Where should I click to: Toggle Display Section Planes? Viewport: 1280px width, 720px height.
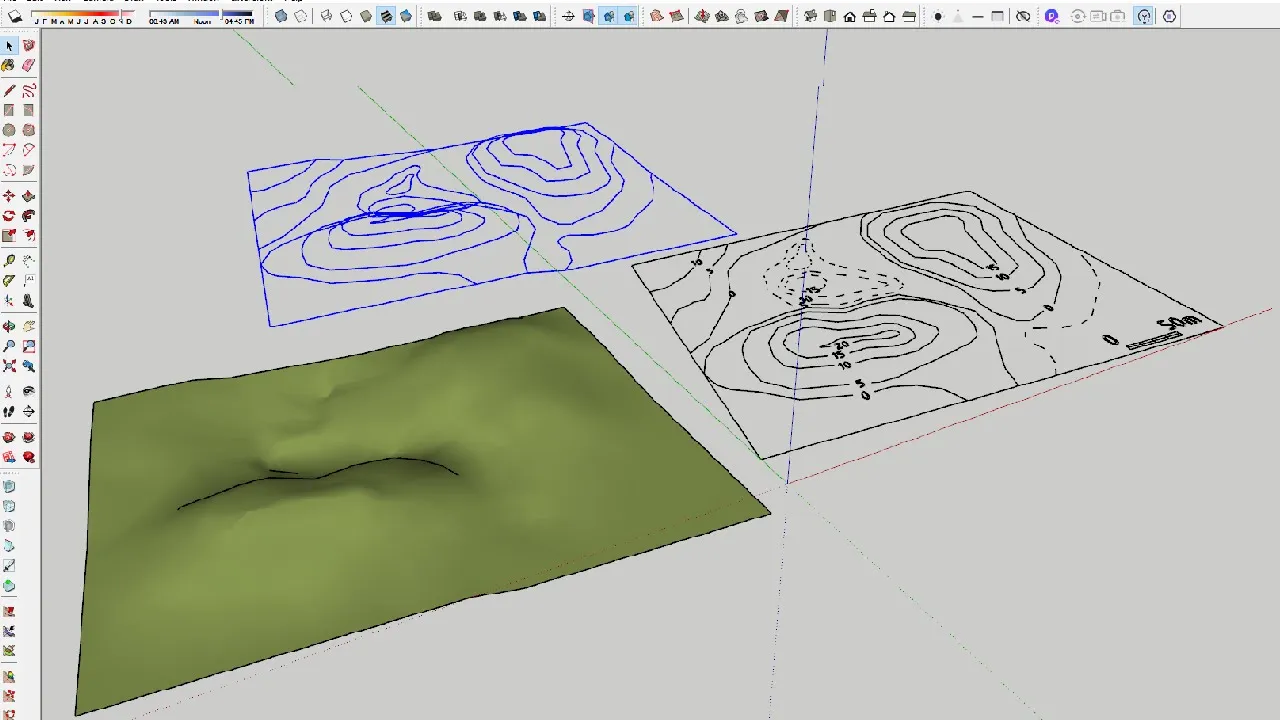[x=588, y=16]
